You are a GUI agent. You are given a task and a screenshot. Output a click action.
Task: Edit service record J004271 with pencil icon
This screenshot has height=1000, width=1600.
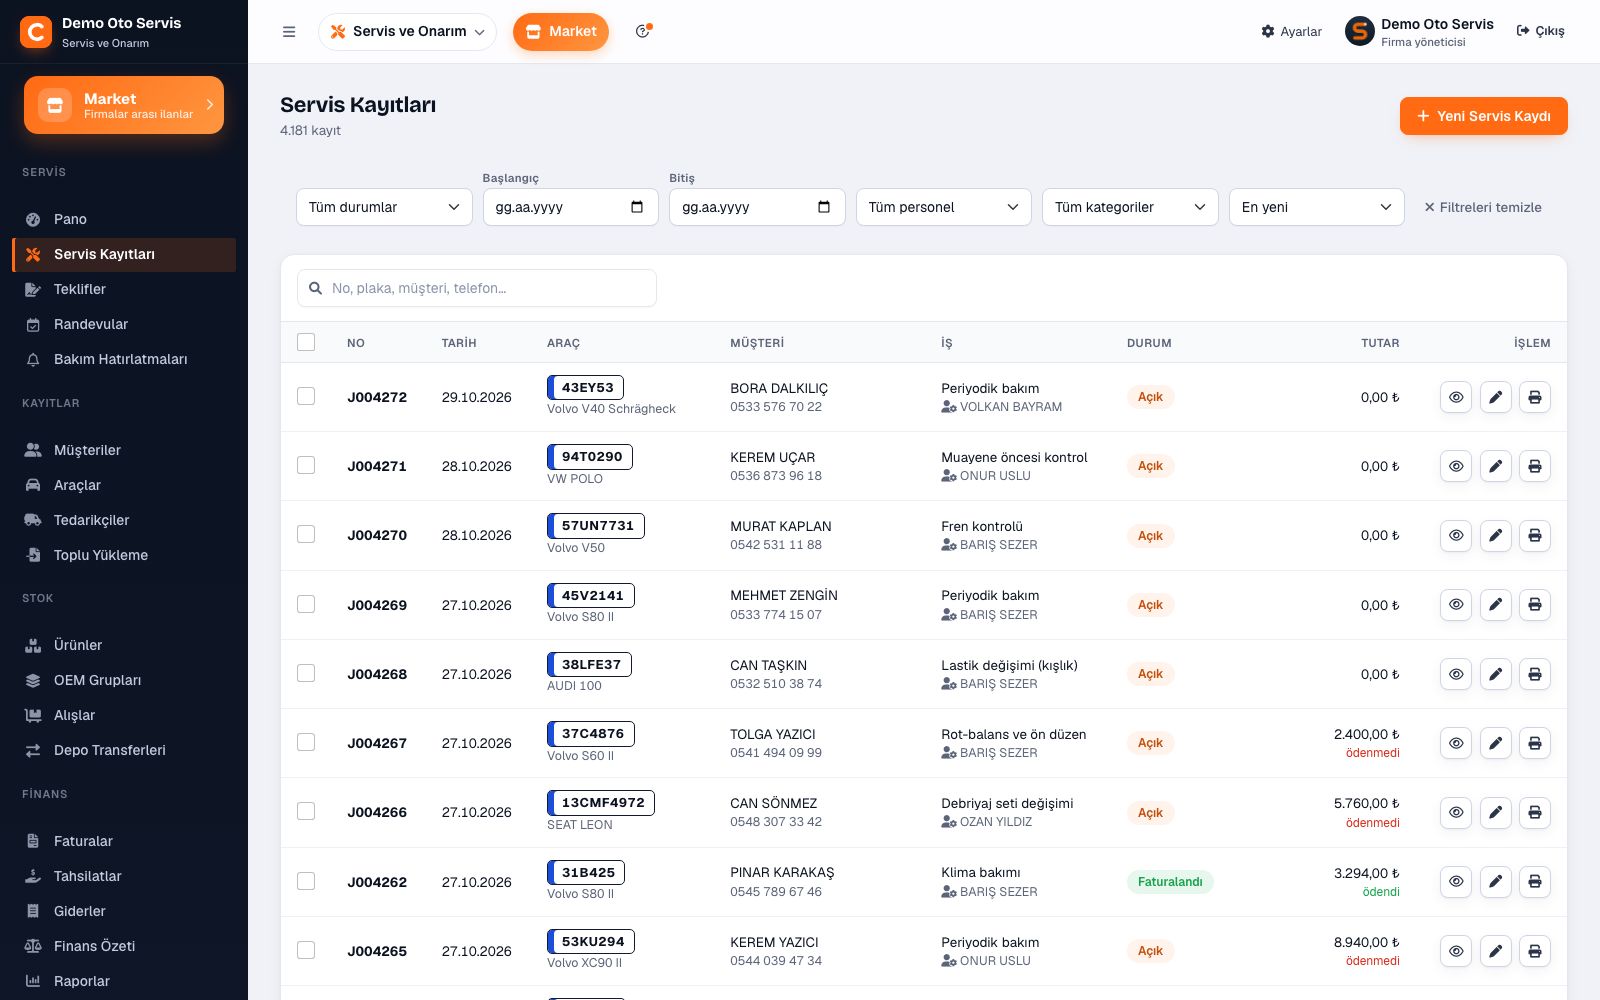pos(1495,466)
